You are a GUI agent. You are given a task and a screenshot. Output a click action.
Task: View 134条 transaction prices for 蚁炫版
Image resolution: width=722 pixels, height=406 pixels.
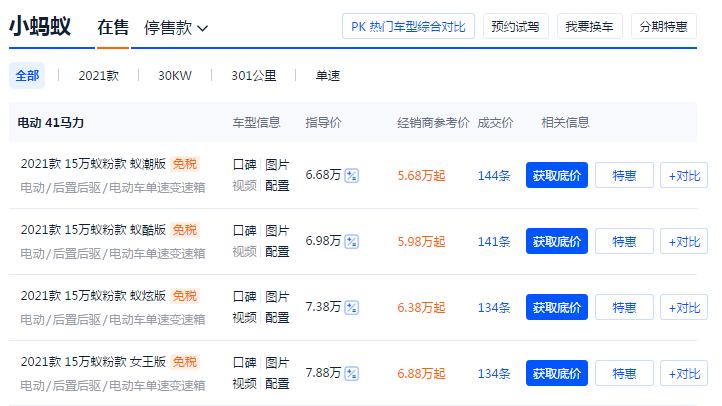tap(494, 307)
